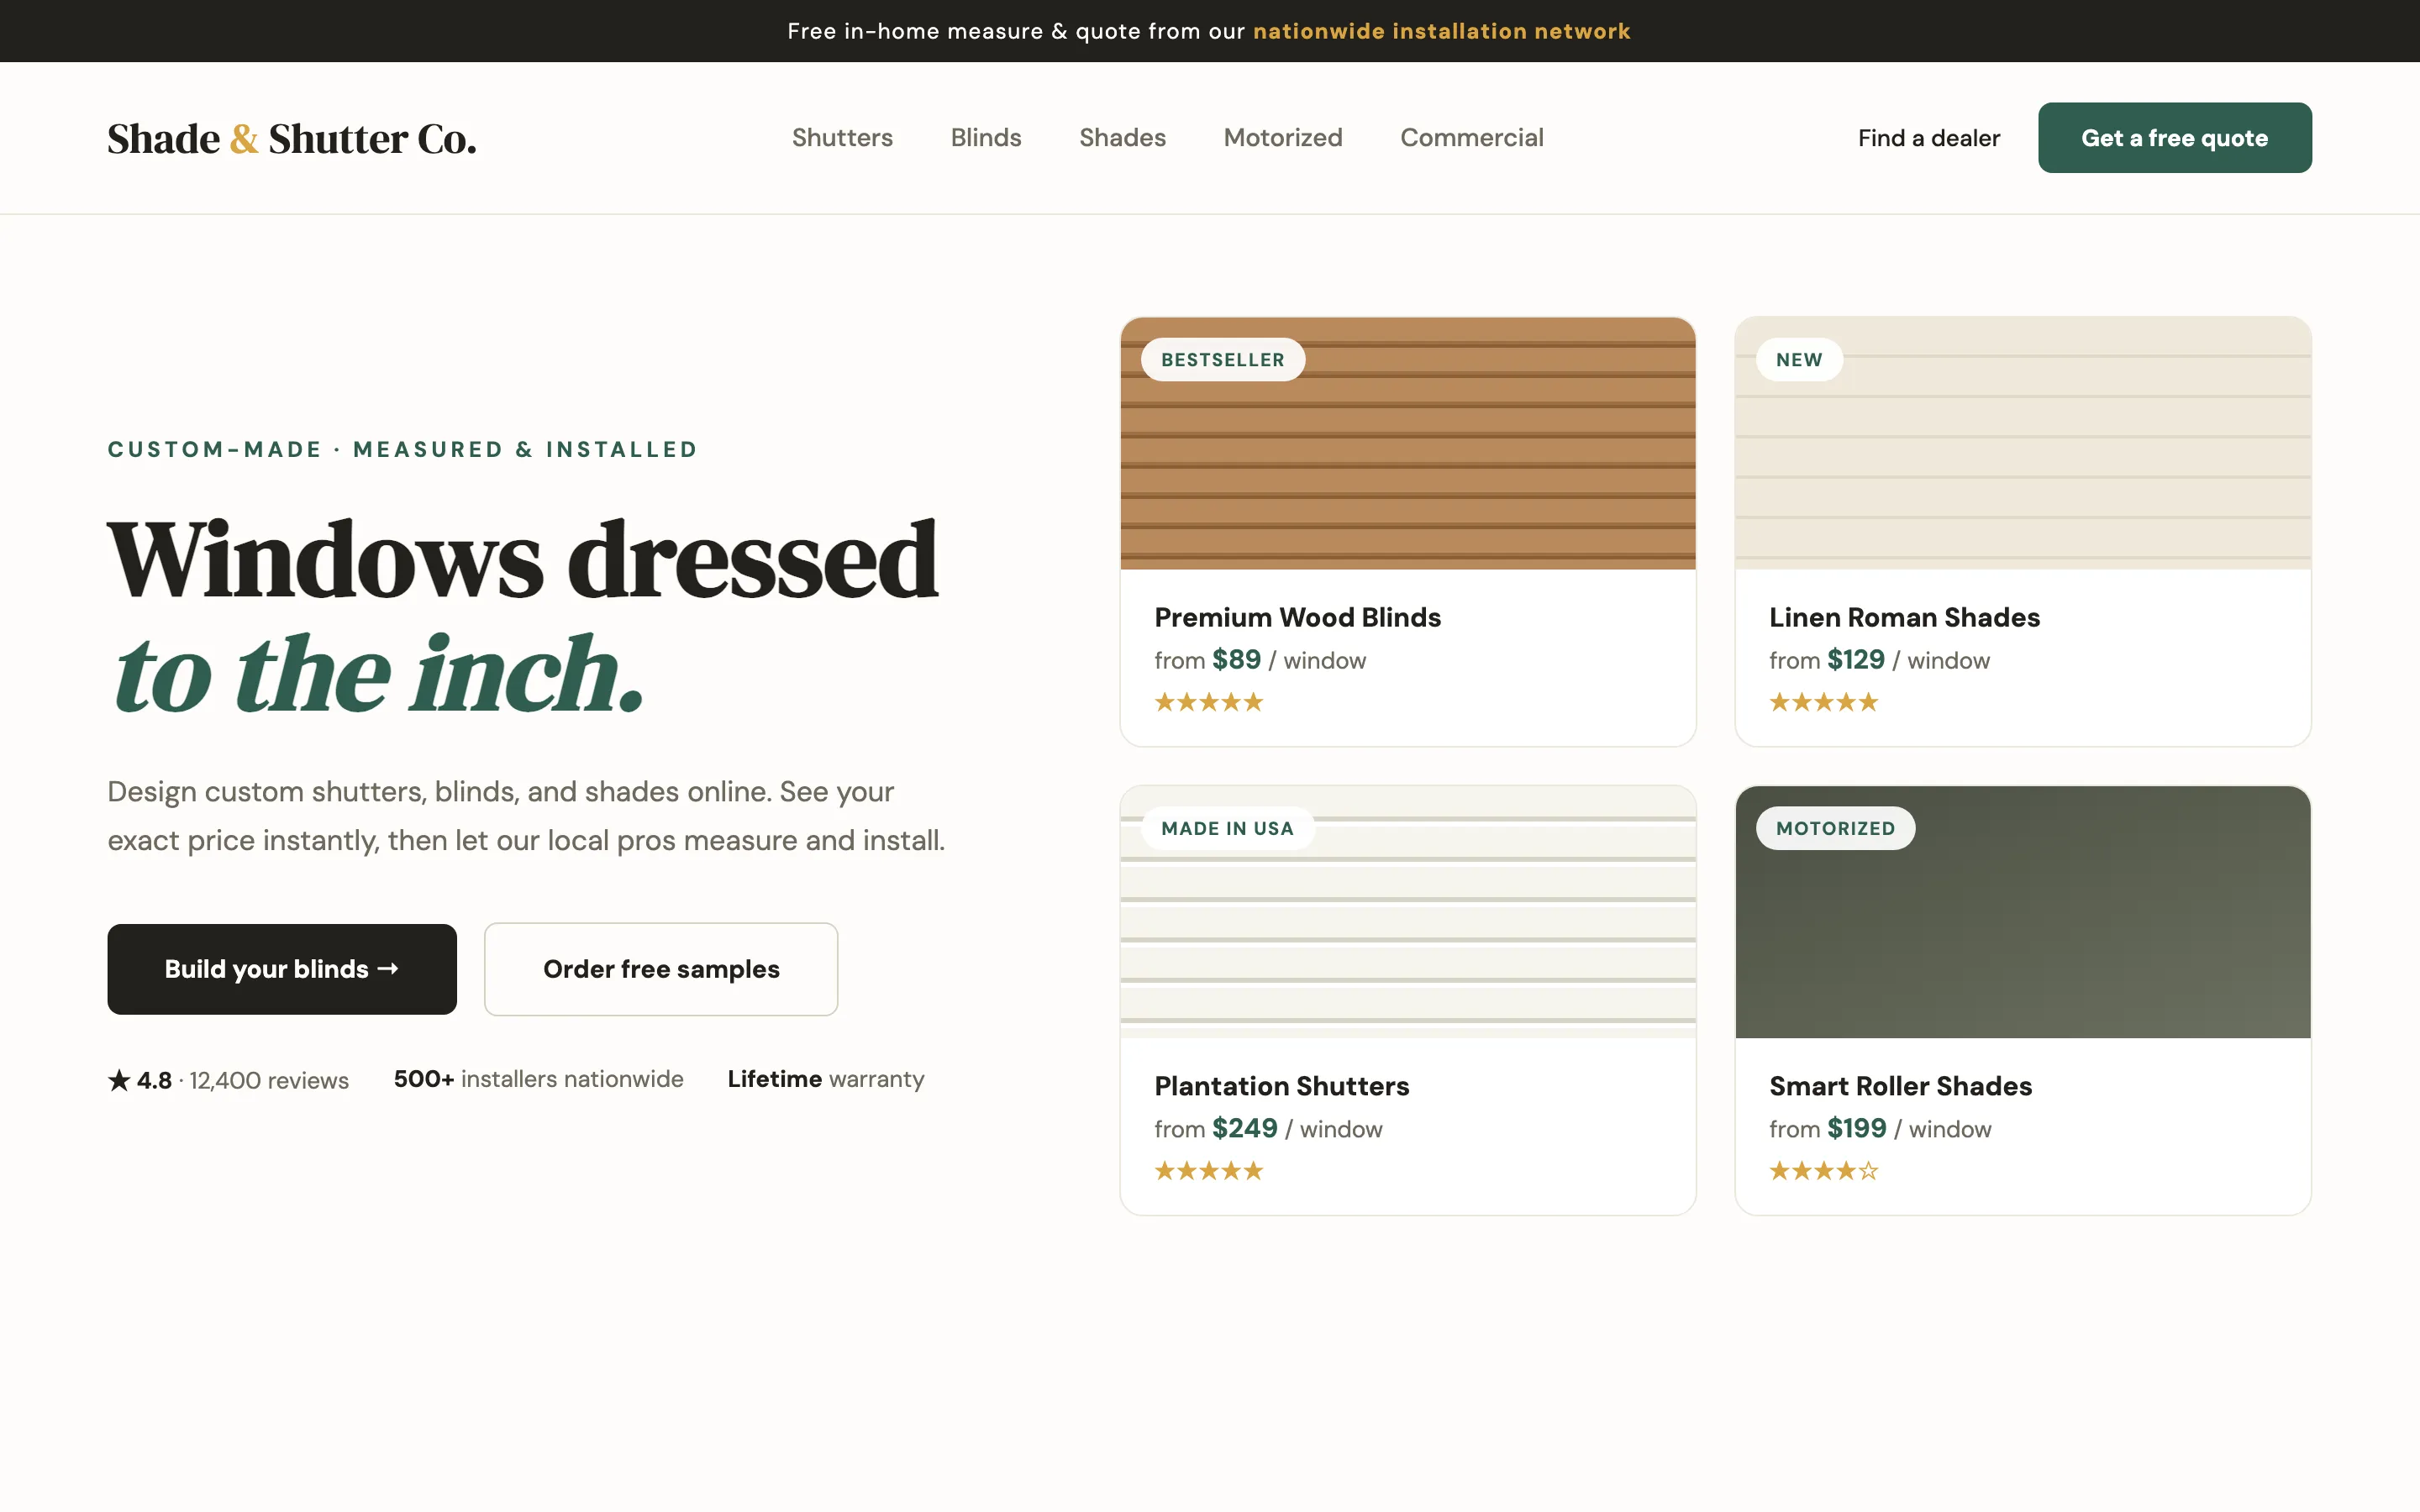
Task: Click the $129 price on Roman Shades
Action: tap(1855, 660)
